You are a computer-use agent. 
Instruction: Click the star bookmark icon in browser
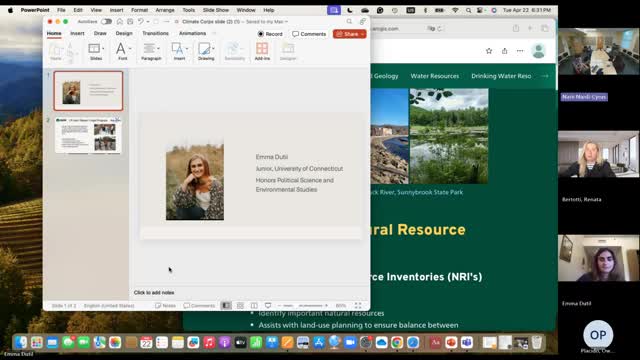pyautogui.click(x=489, y=51)
